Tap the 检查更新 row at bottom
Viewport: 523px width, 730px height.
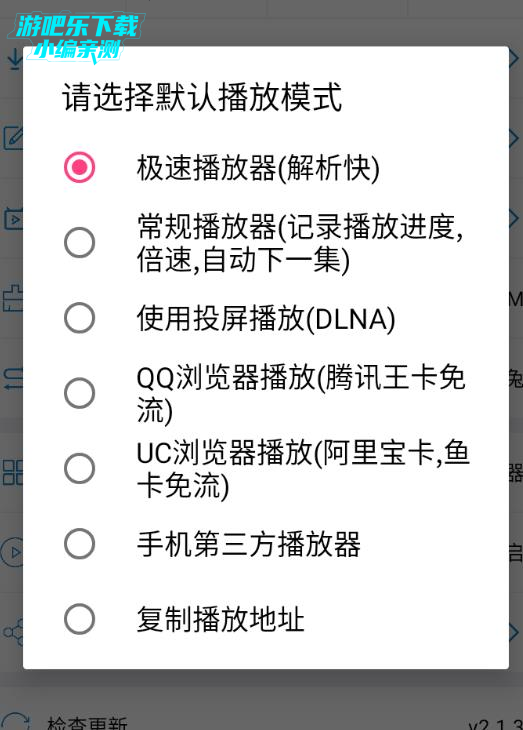click(261, 721)
